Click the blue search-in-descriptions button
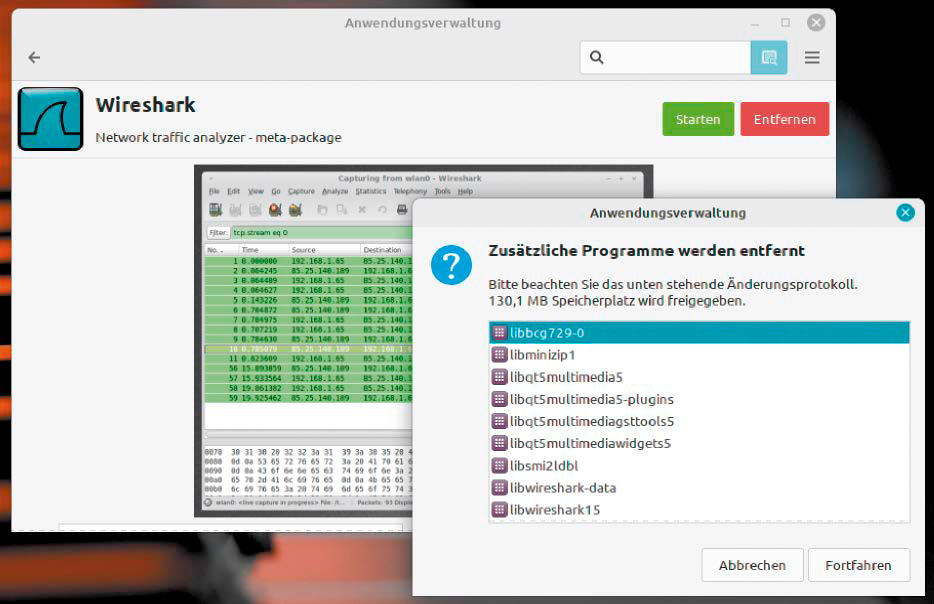Viewport: 934px width, 604px height. pos(768,57)
